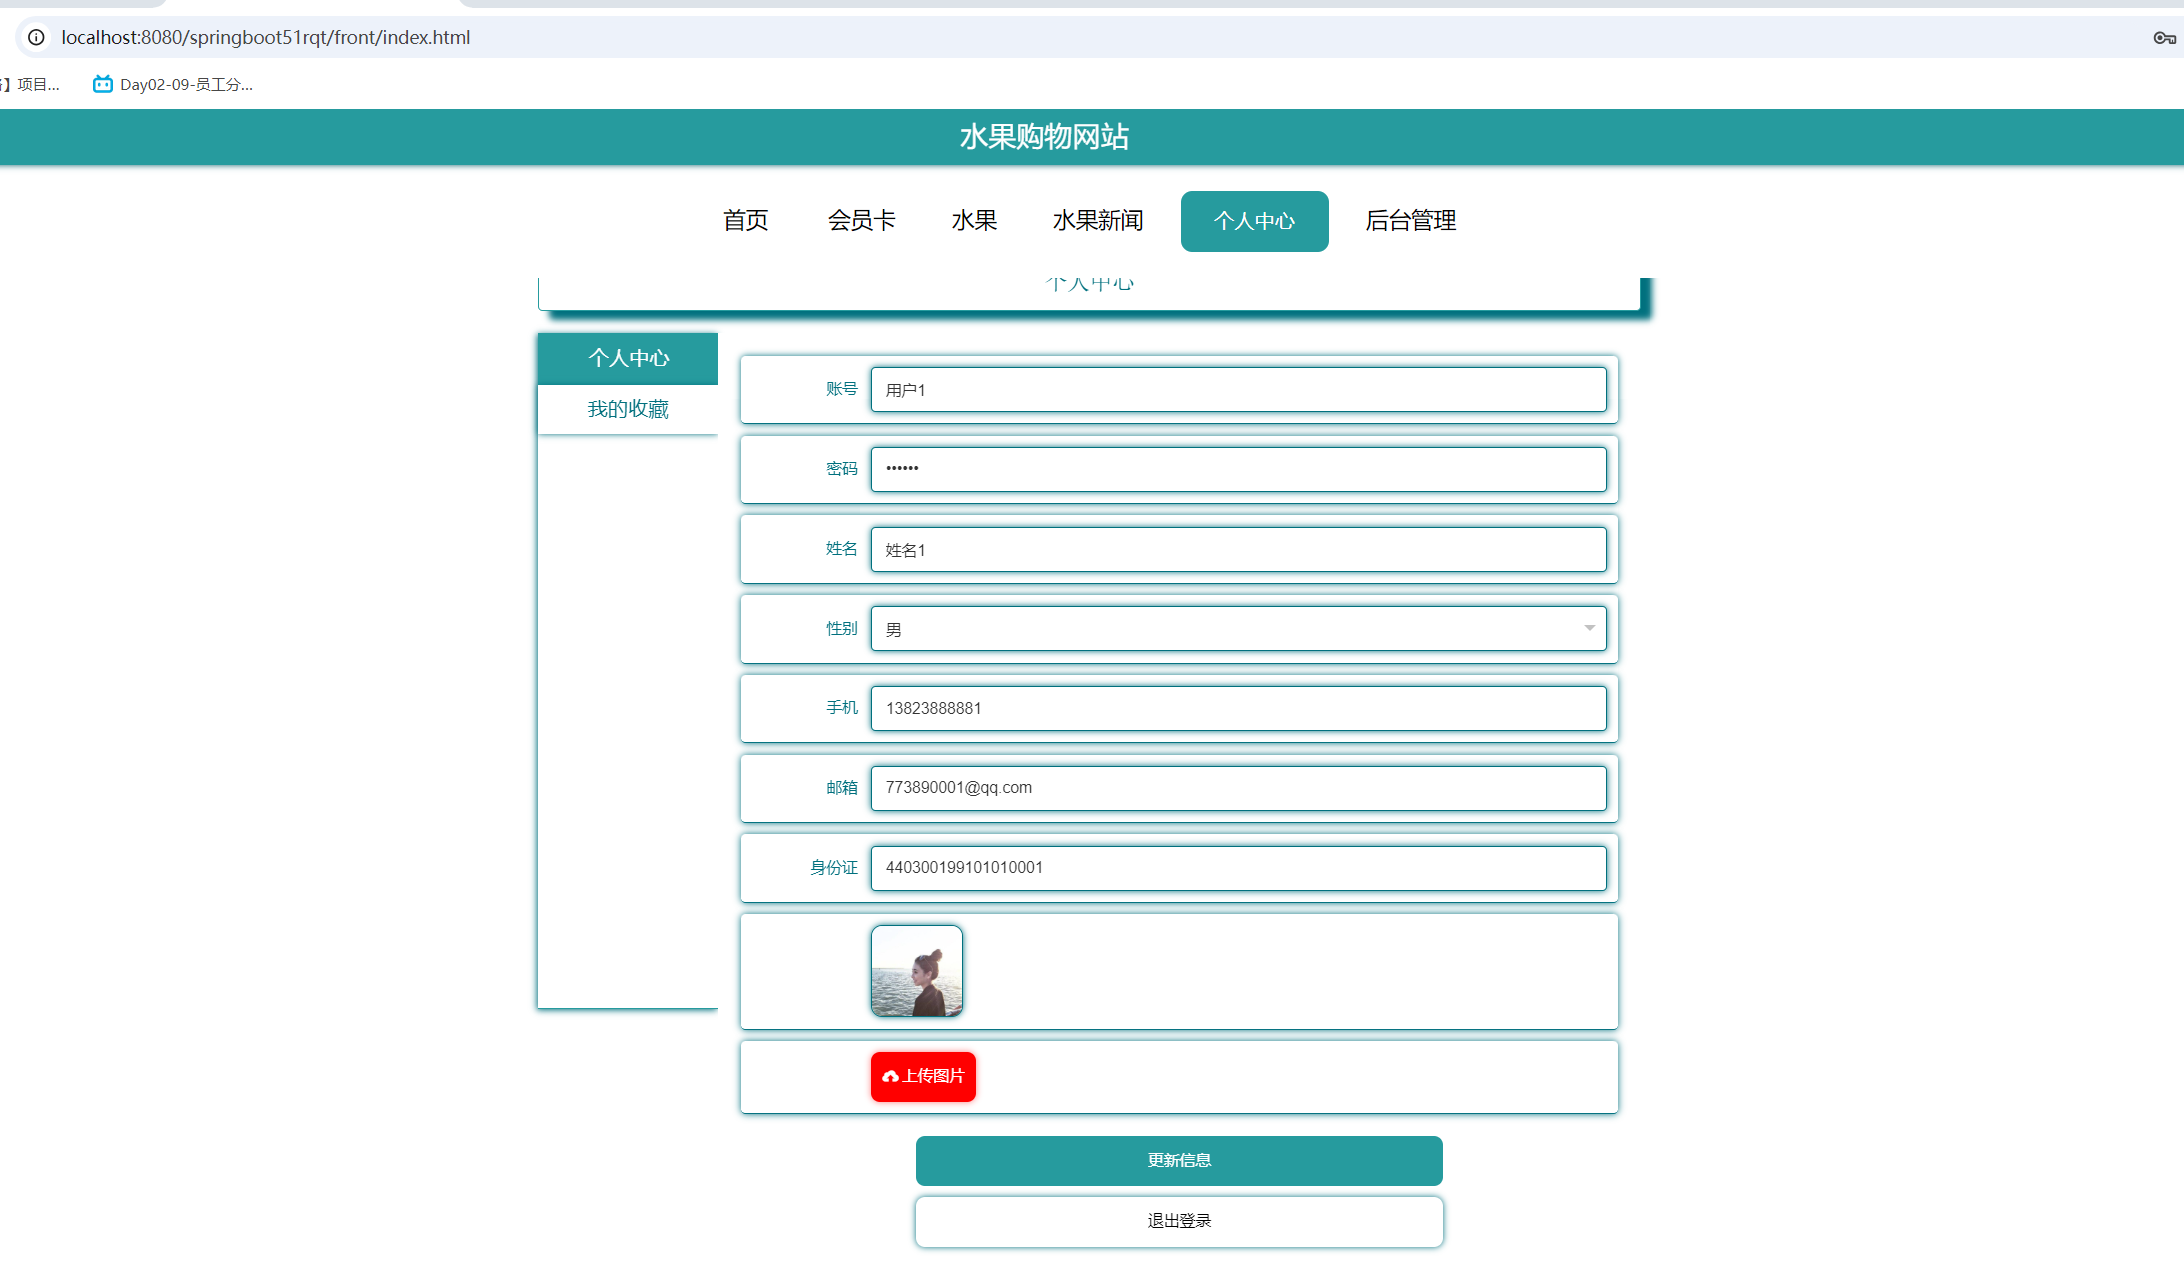Open the 首页 navigation tab

click(745, 221)
